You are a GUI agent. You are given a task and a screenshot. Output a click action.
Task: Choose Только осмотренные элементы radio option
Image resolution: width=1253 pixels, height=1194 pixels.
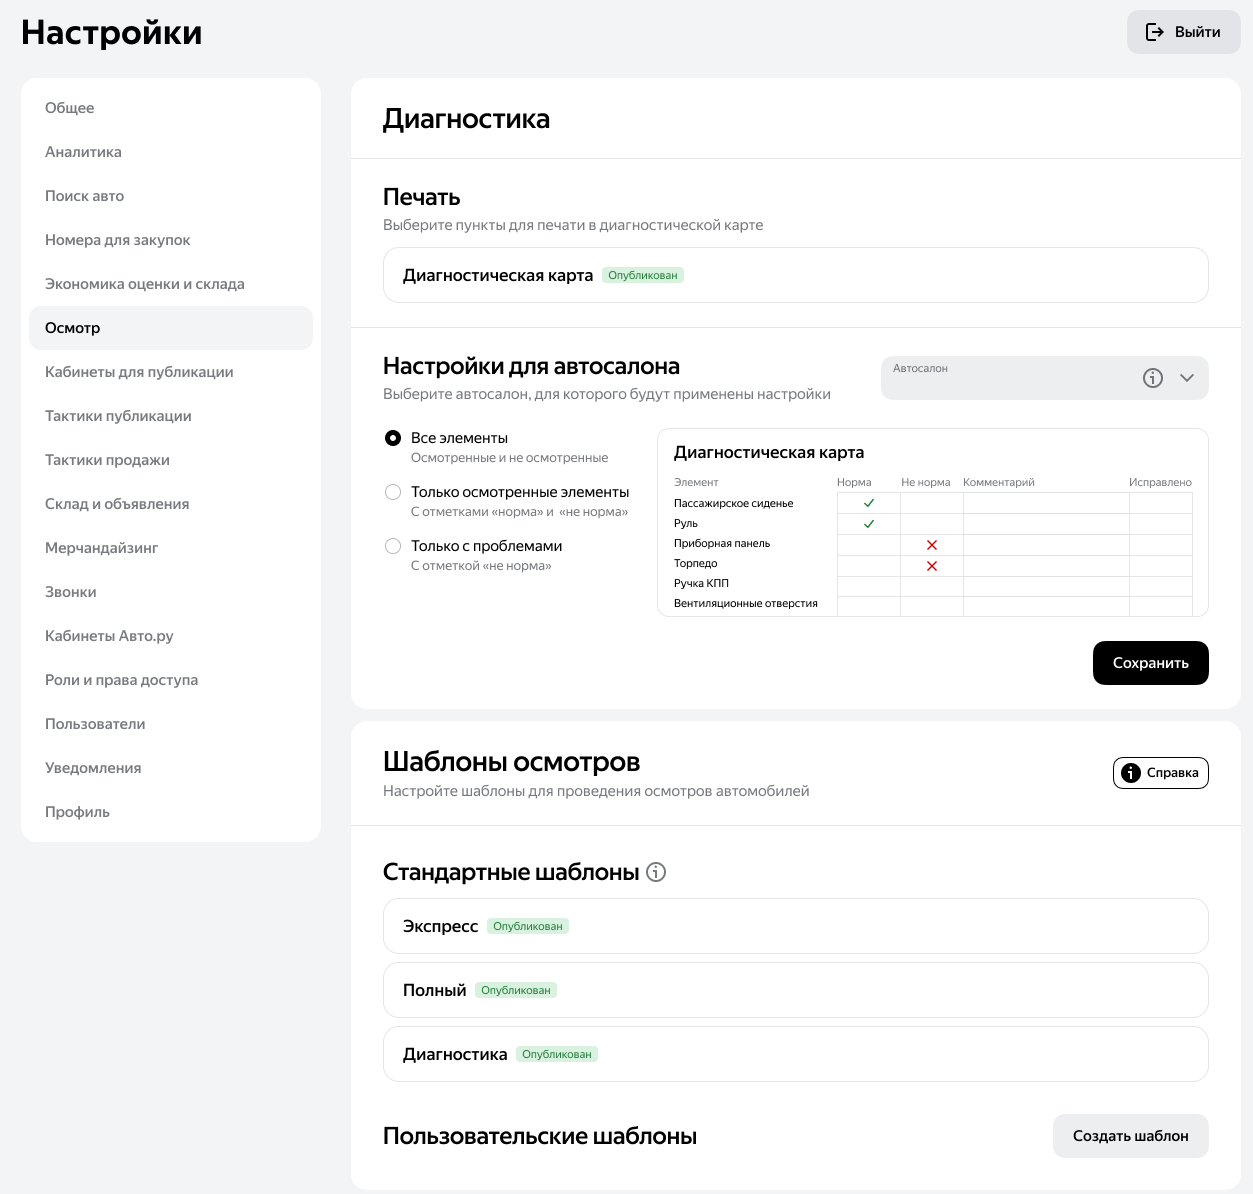(393, 492)
